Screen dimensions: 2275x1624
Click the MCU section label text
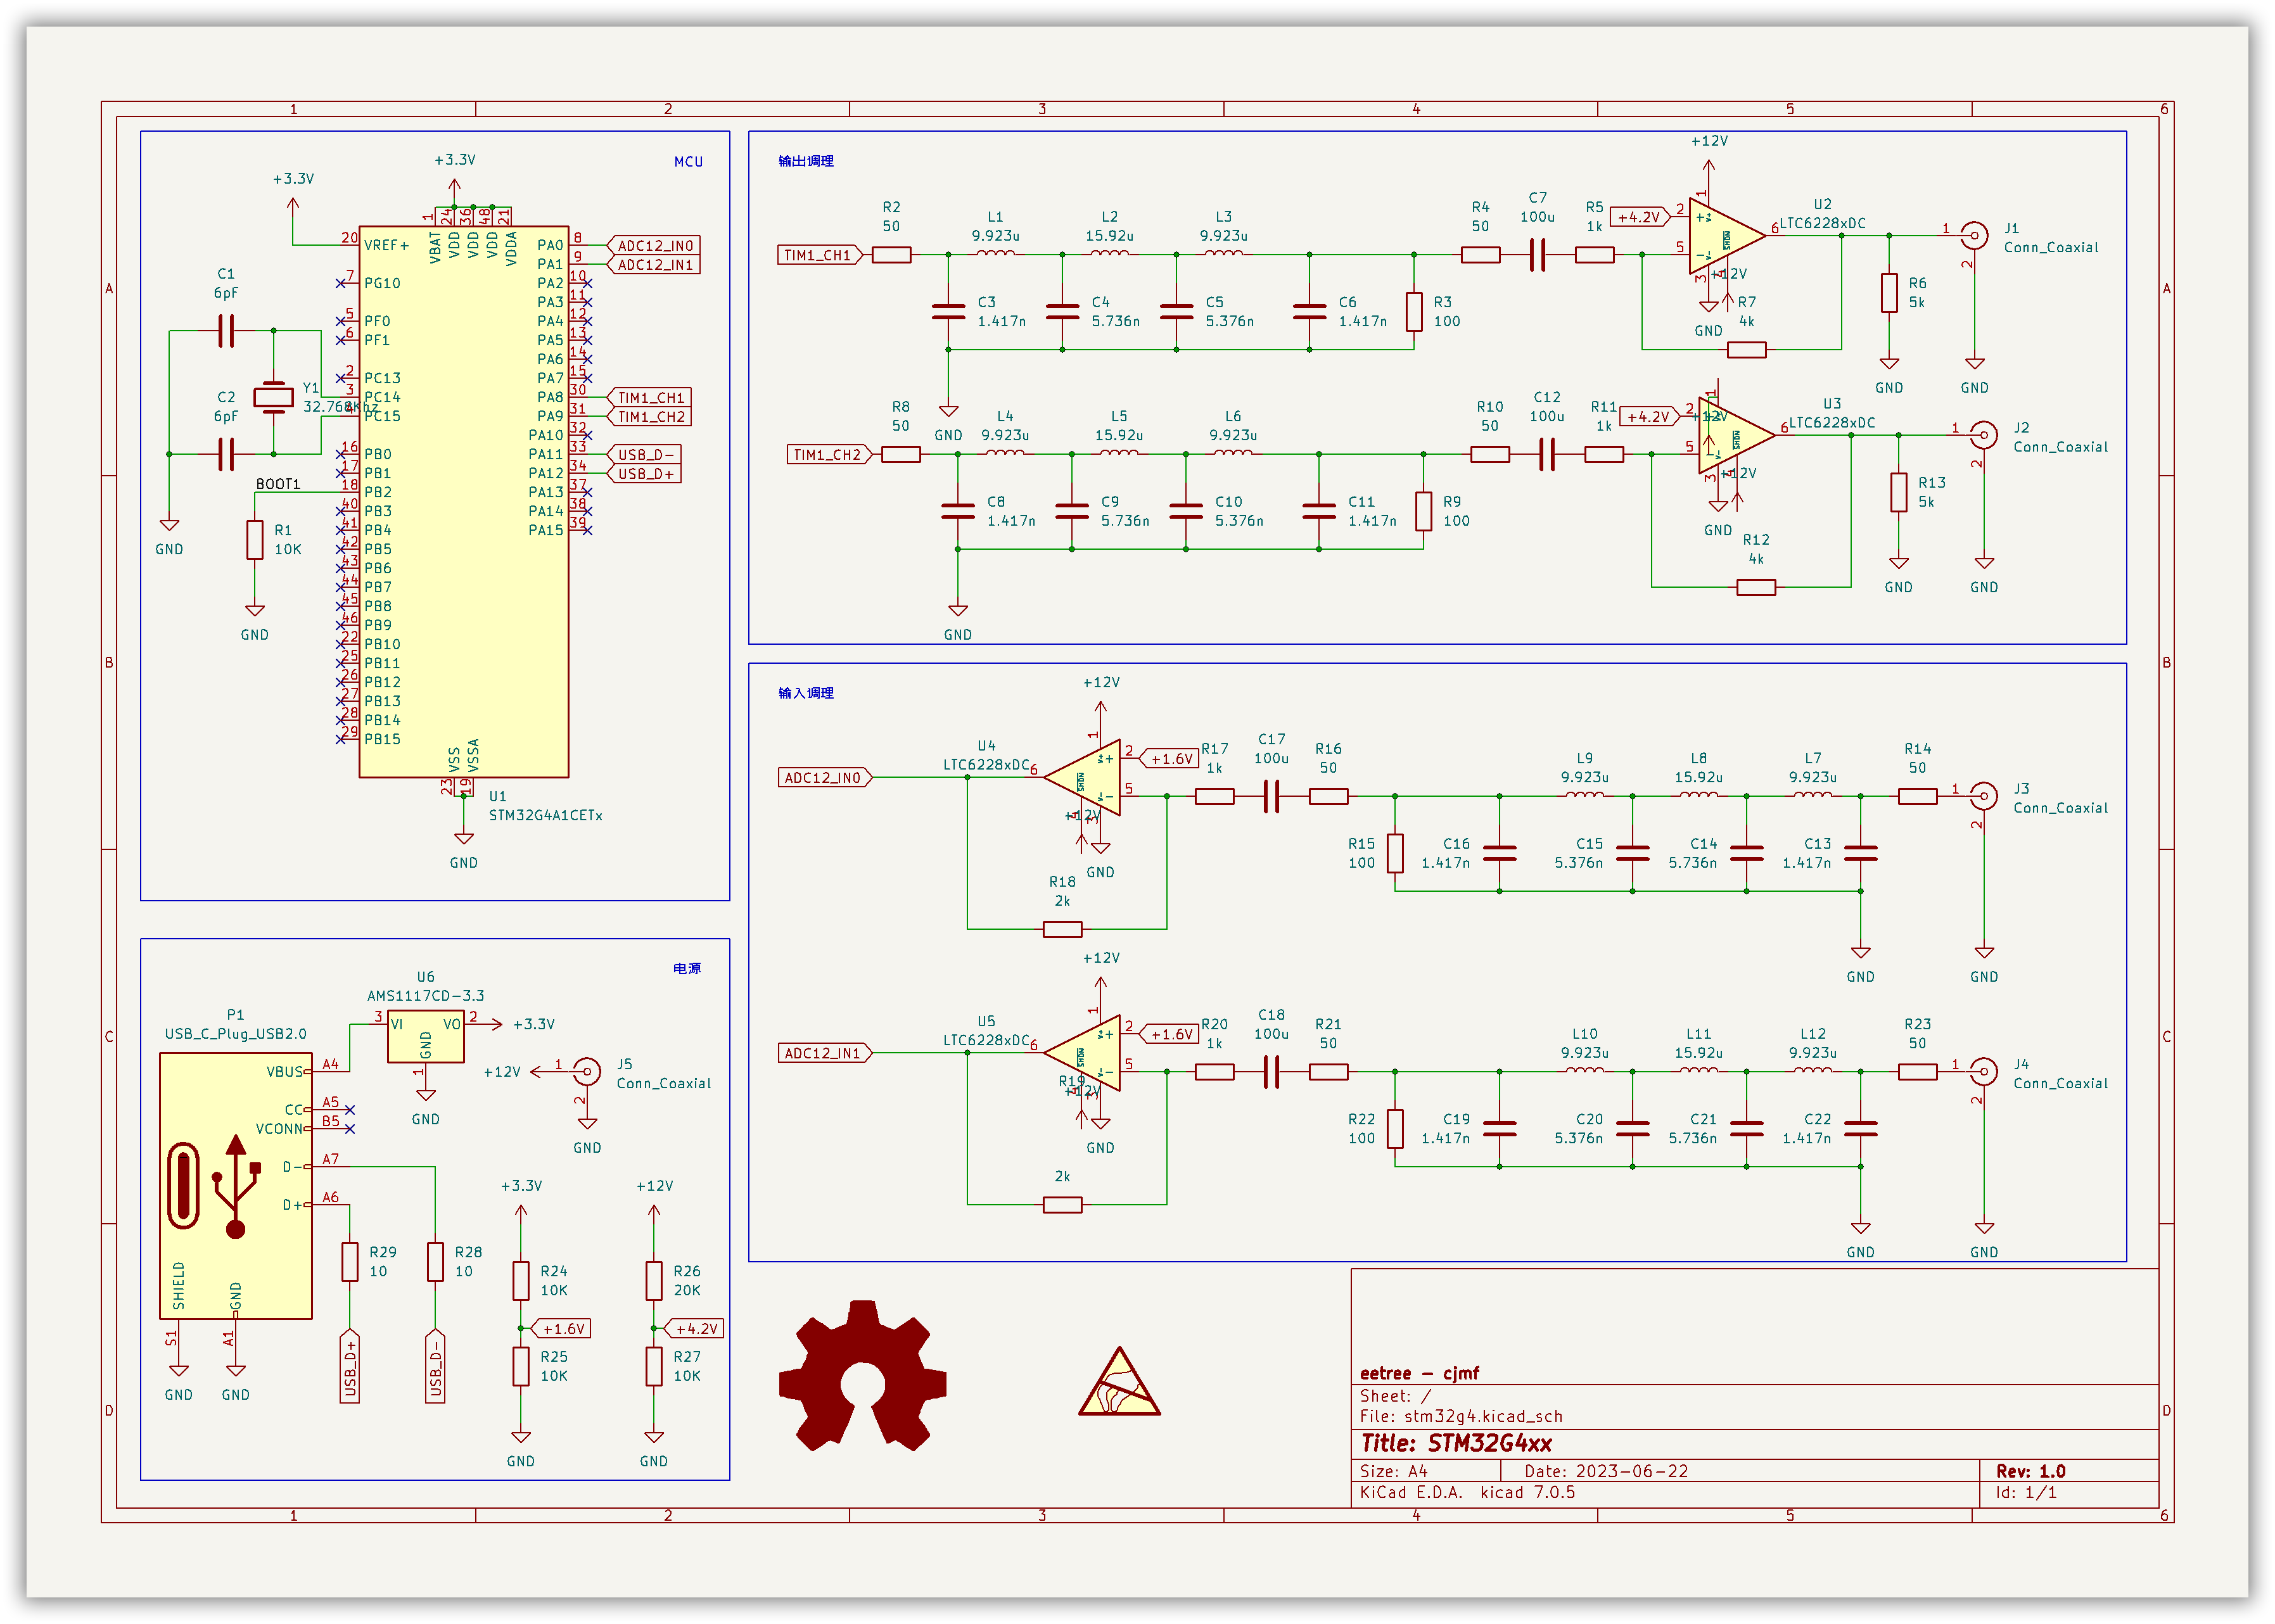pyautogui.click(x=688, y=161)
